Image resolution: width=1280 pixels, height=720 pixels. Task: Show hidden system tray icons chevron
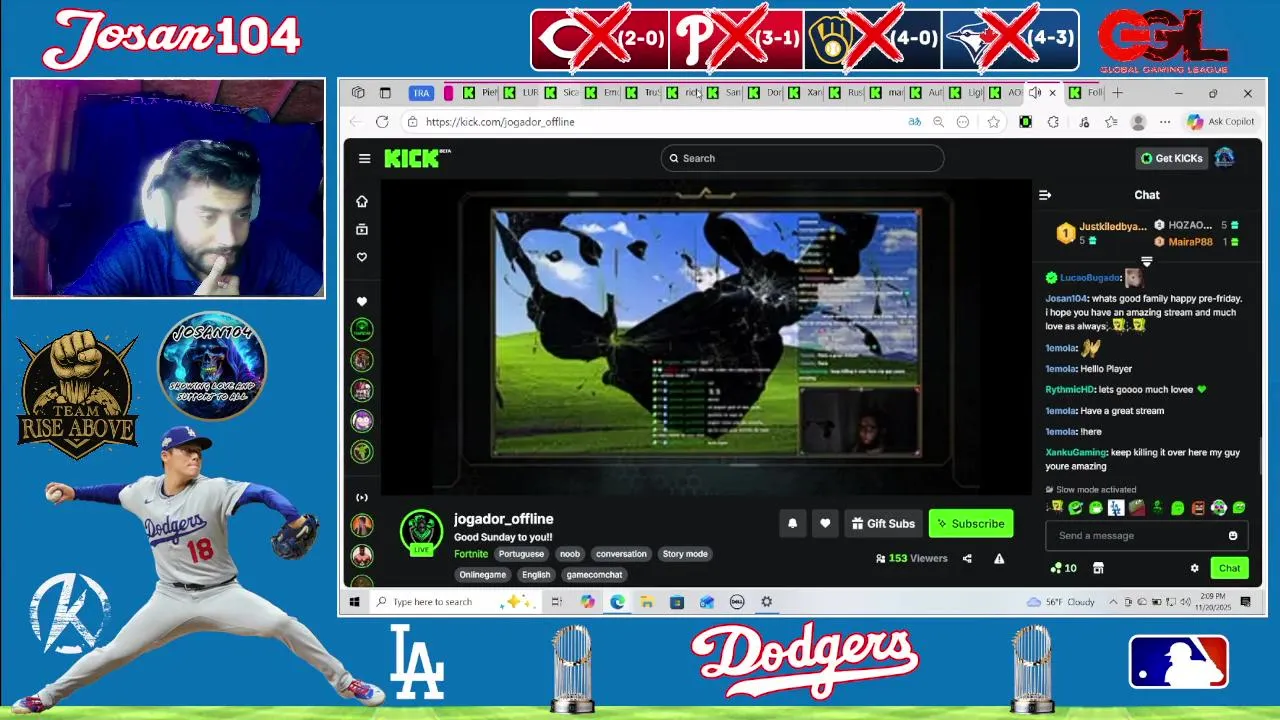(1115, 602)
